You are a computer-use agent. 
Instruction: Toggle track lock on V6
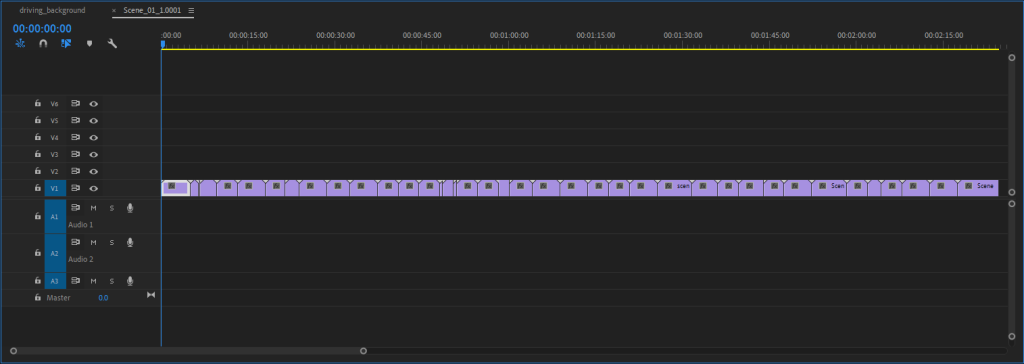tap(38, 103)
